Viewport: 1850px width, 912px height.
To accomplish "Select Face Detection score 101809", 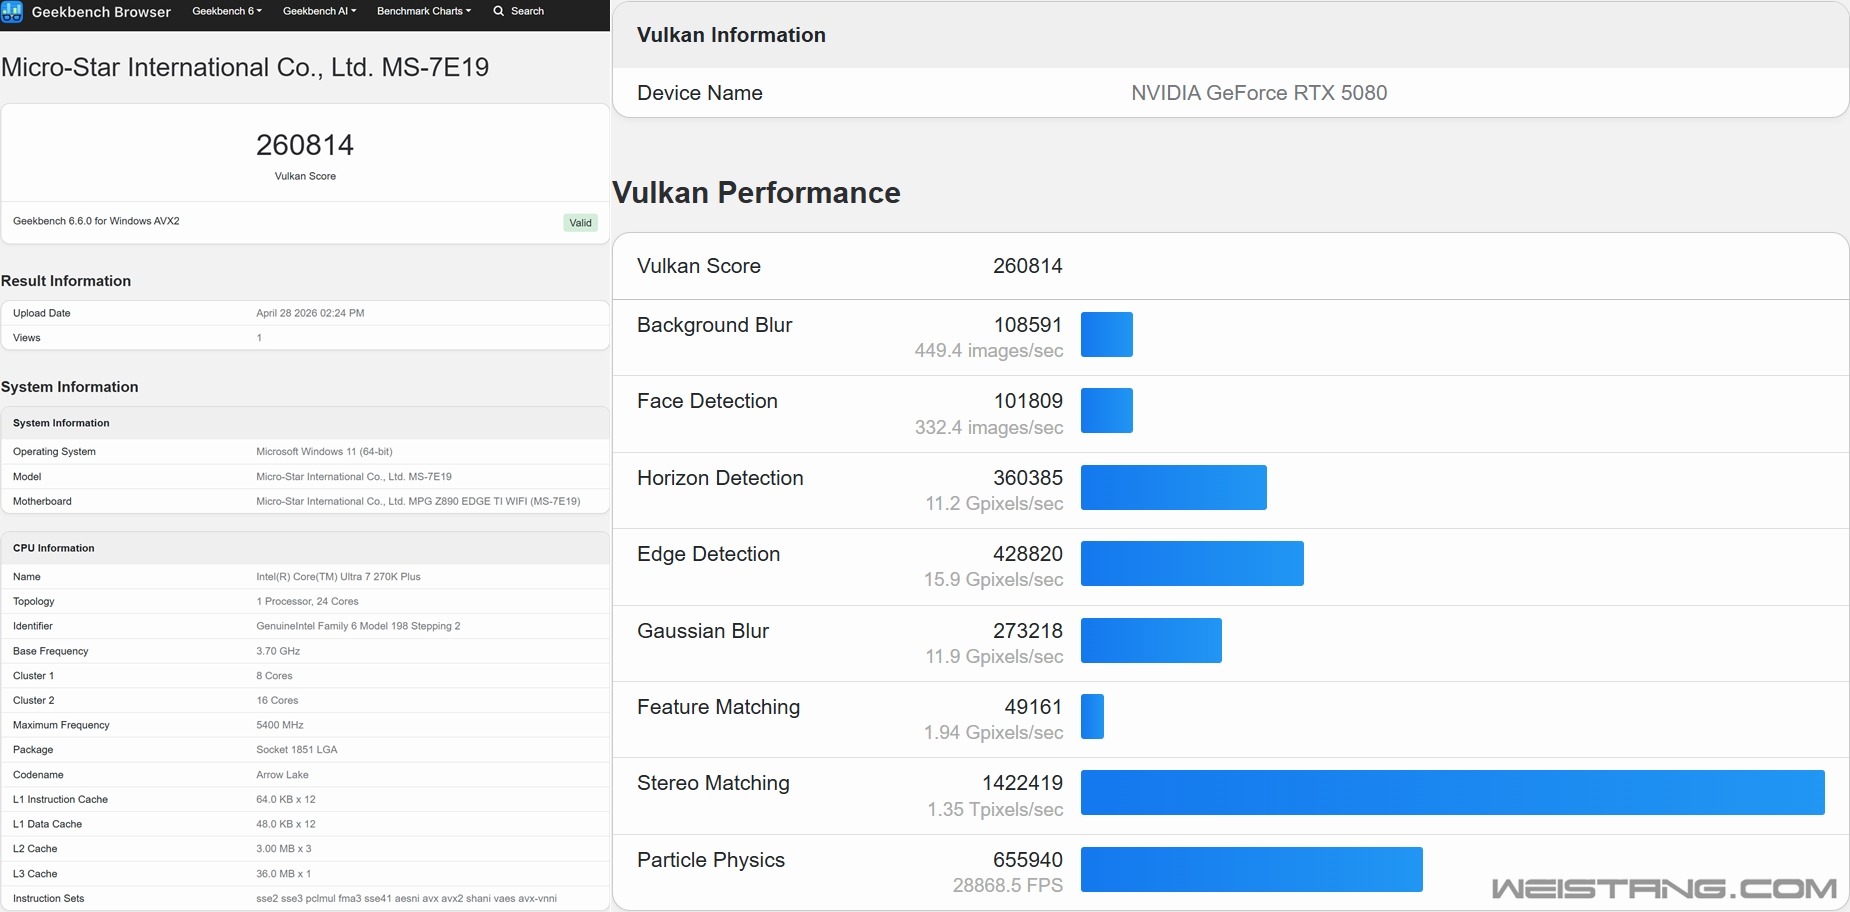I will [x=1028, y=401].
